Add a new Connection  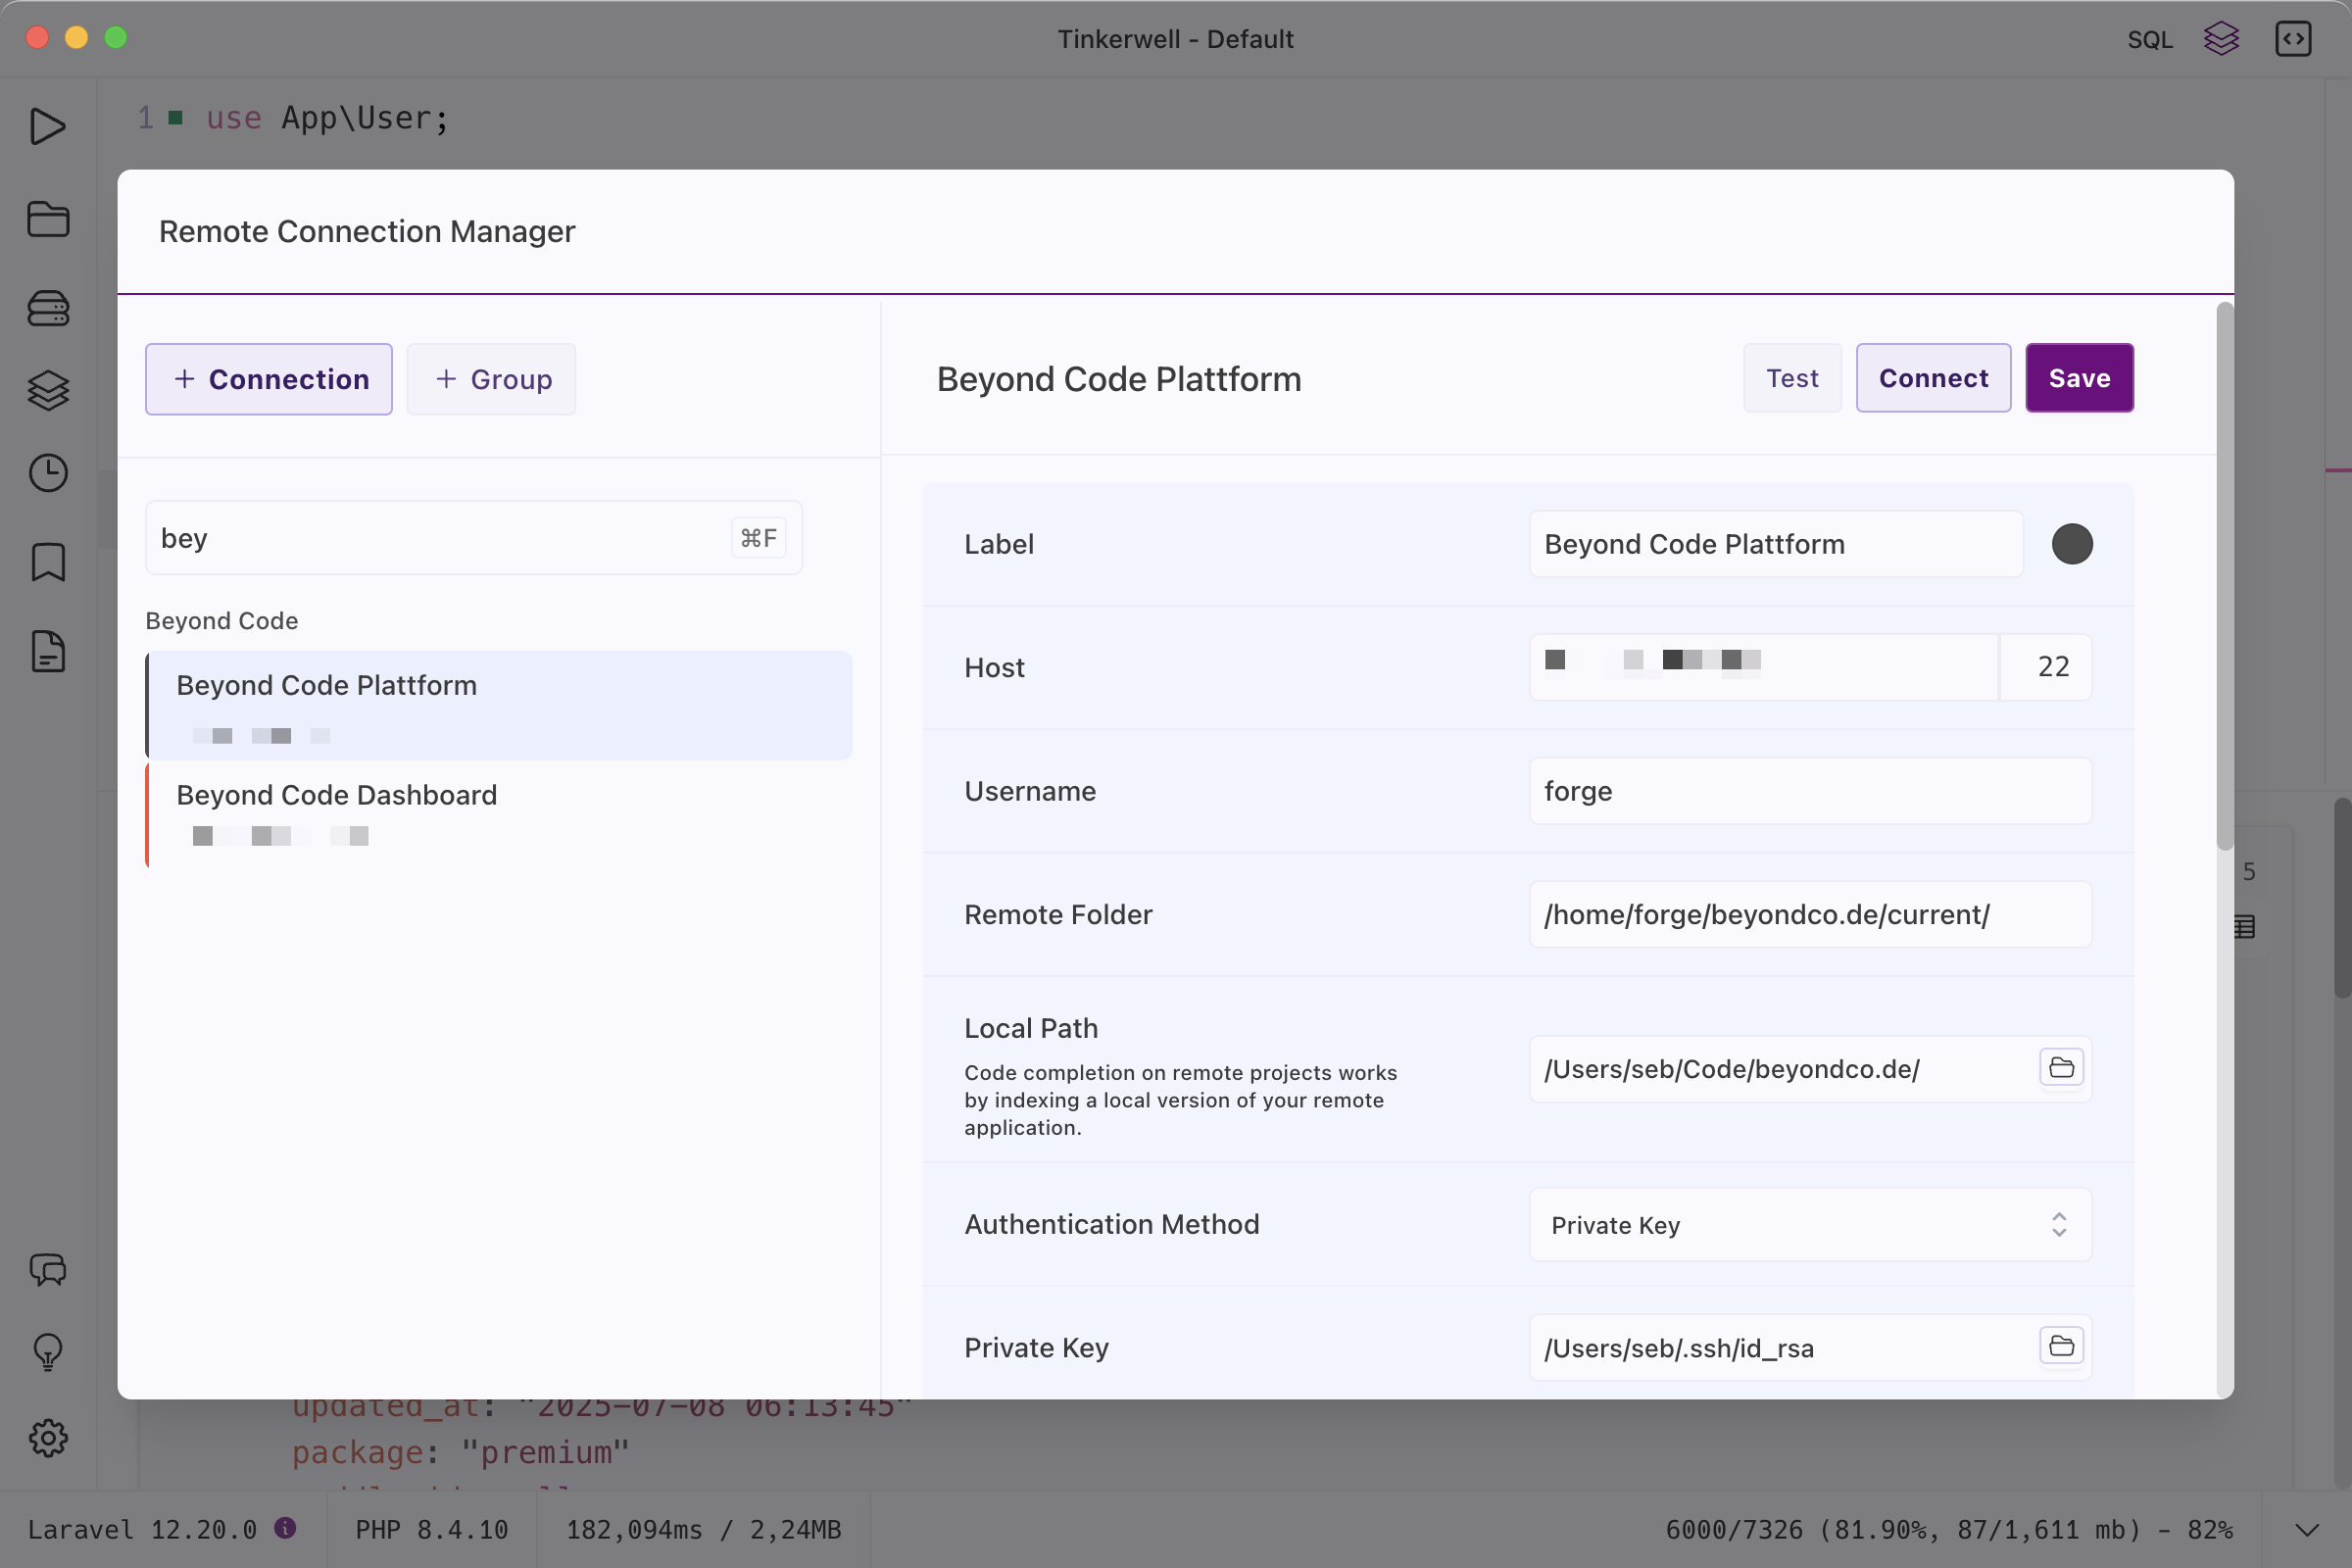click(269, 379)
